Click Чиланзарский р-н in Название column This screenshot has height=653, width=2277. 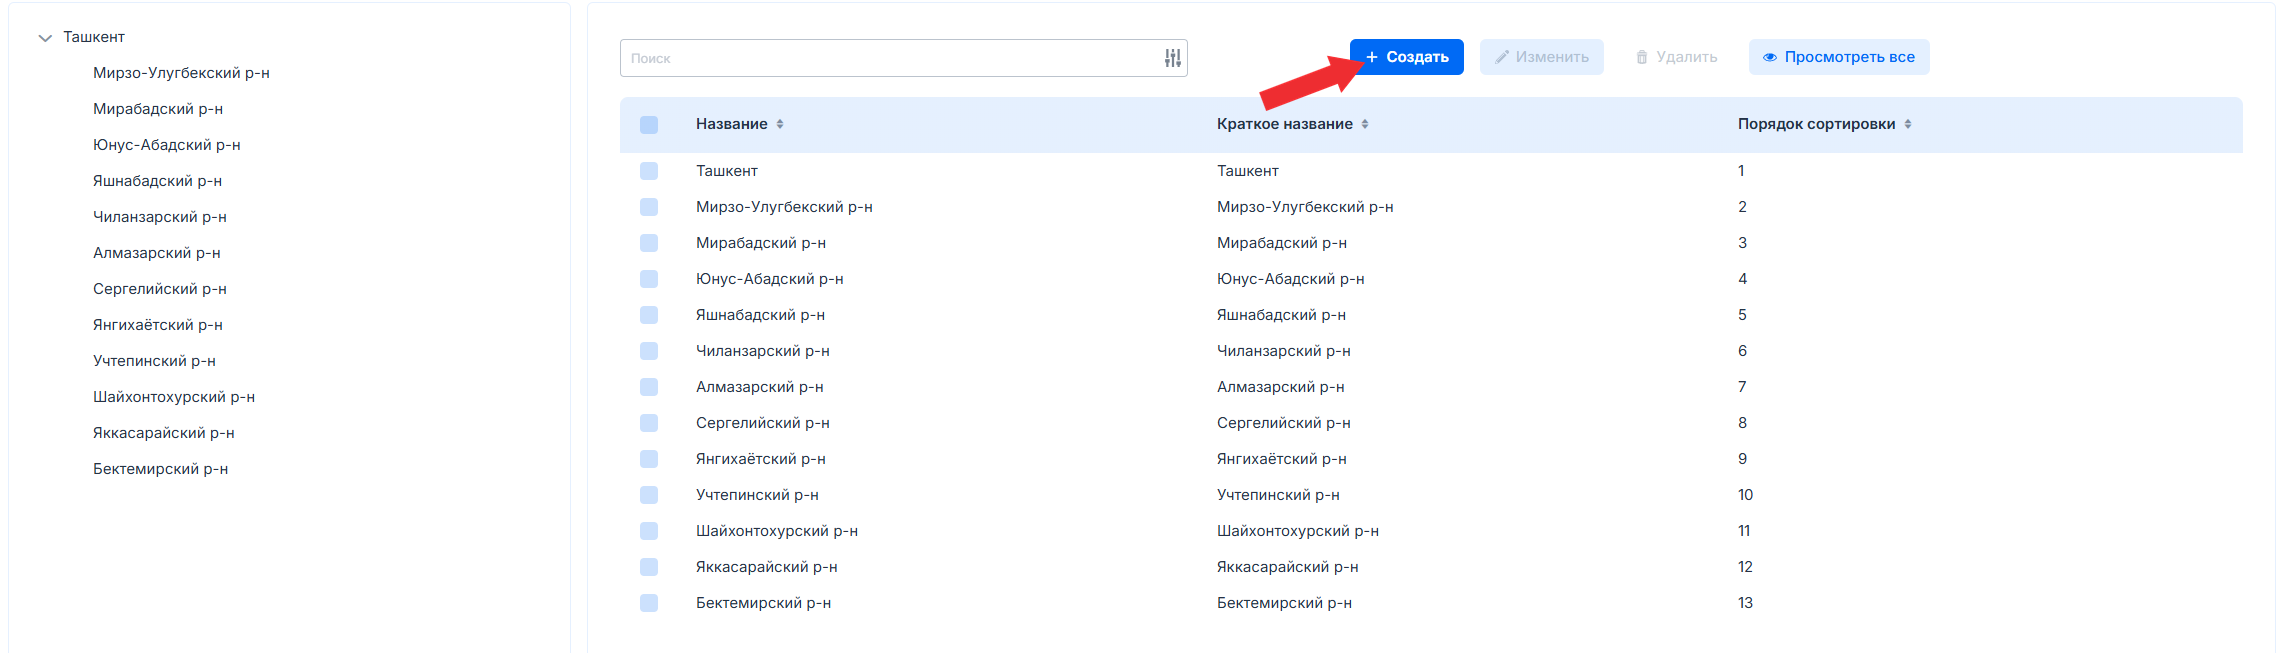(763, 351)
